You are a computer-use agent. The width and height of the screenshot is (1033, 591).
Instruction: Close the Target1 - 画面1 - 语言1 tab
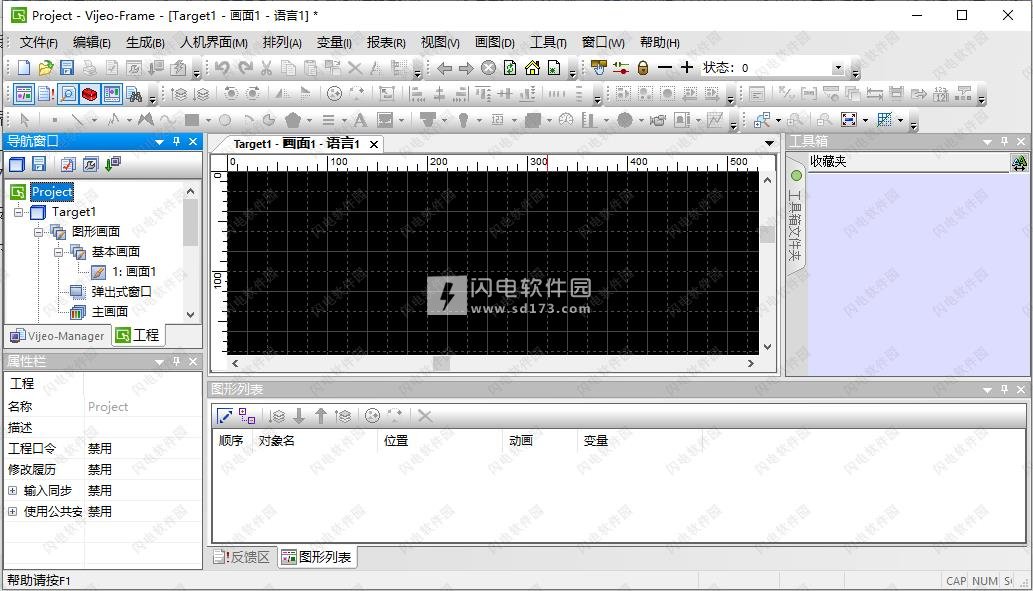(374, 144)
